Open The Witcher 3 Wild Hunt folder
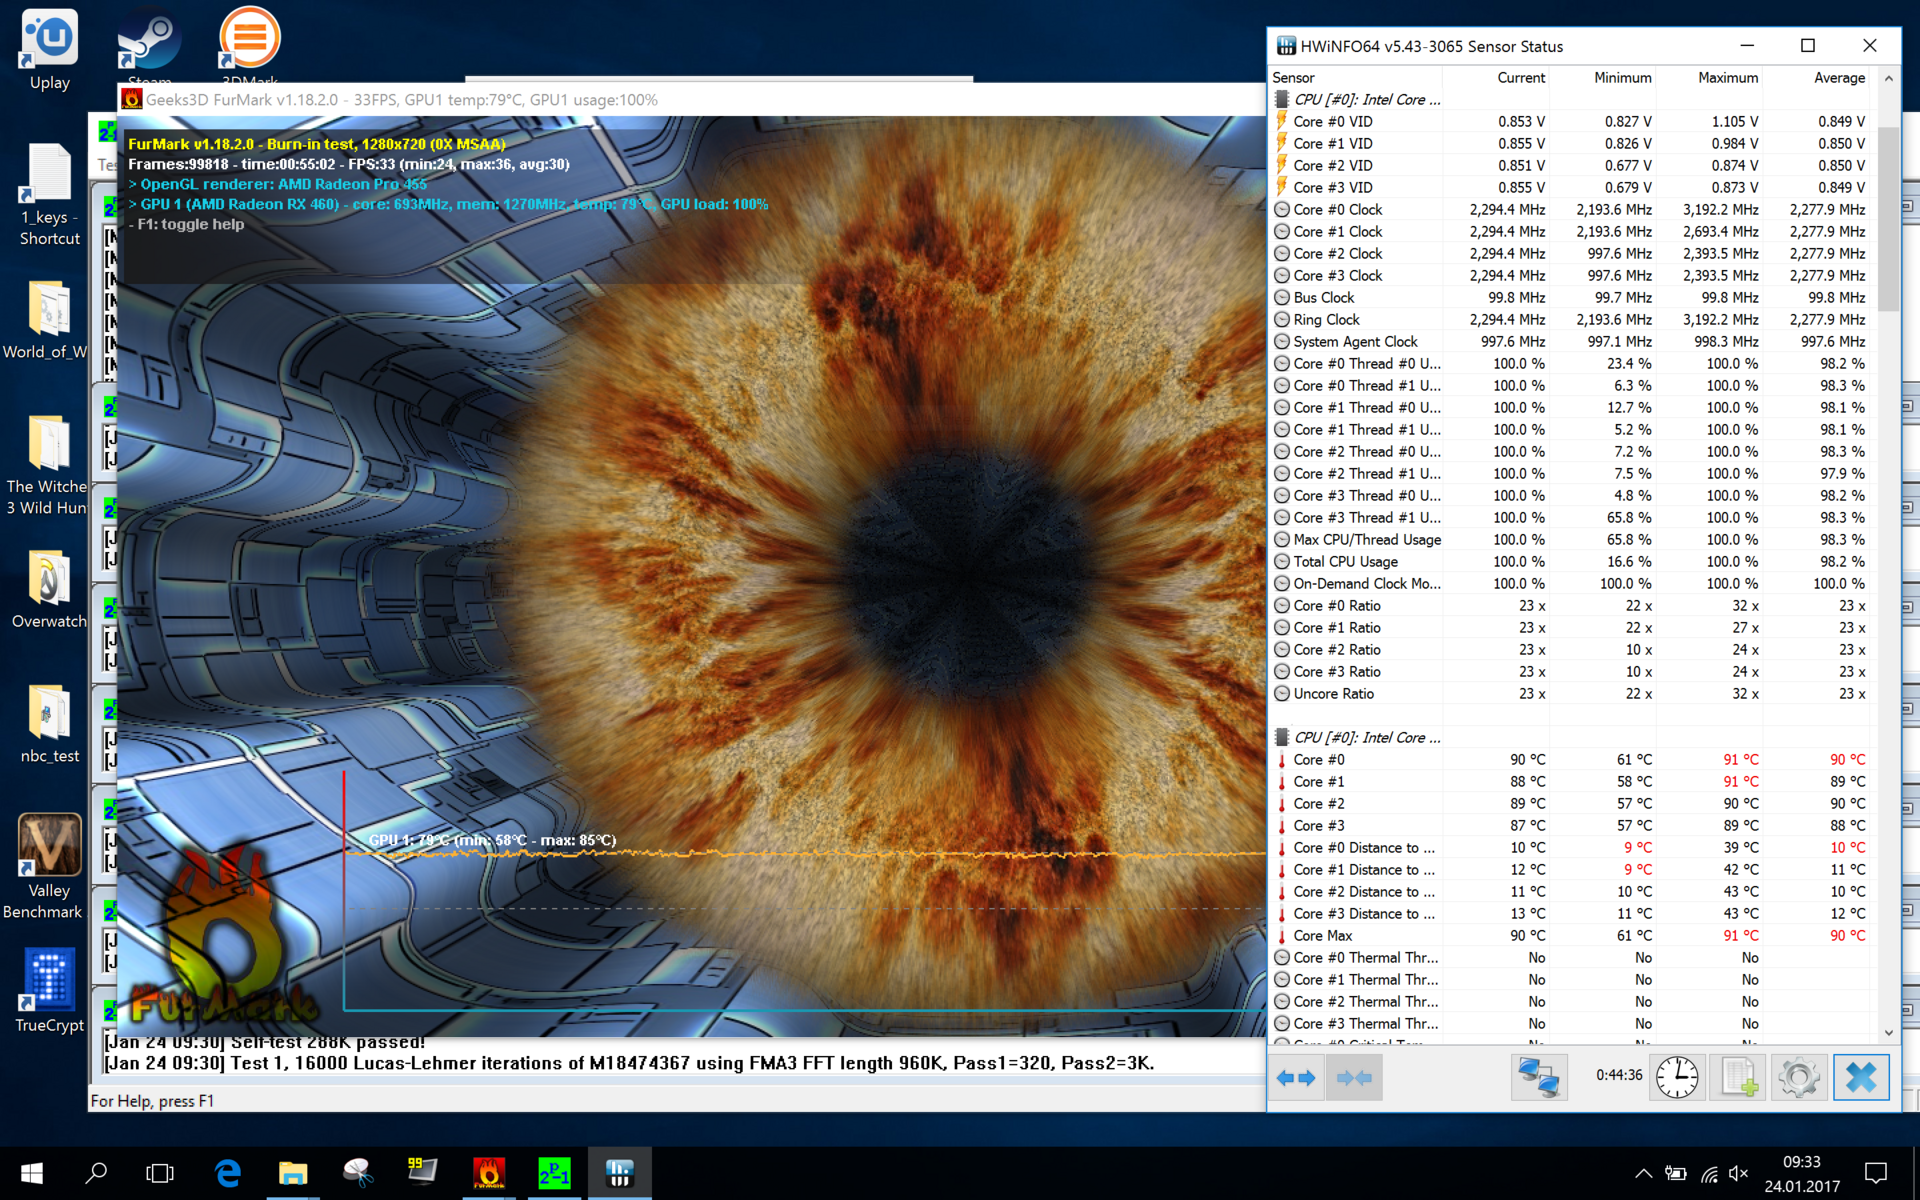This screenshot has height=1200, width=1920. coord(46,465)
